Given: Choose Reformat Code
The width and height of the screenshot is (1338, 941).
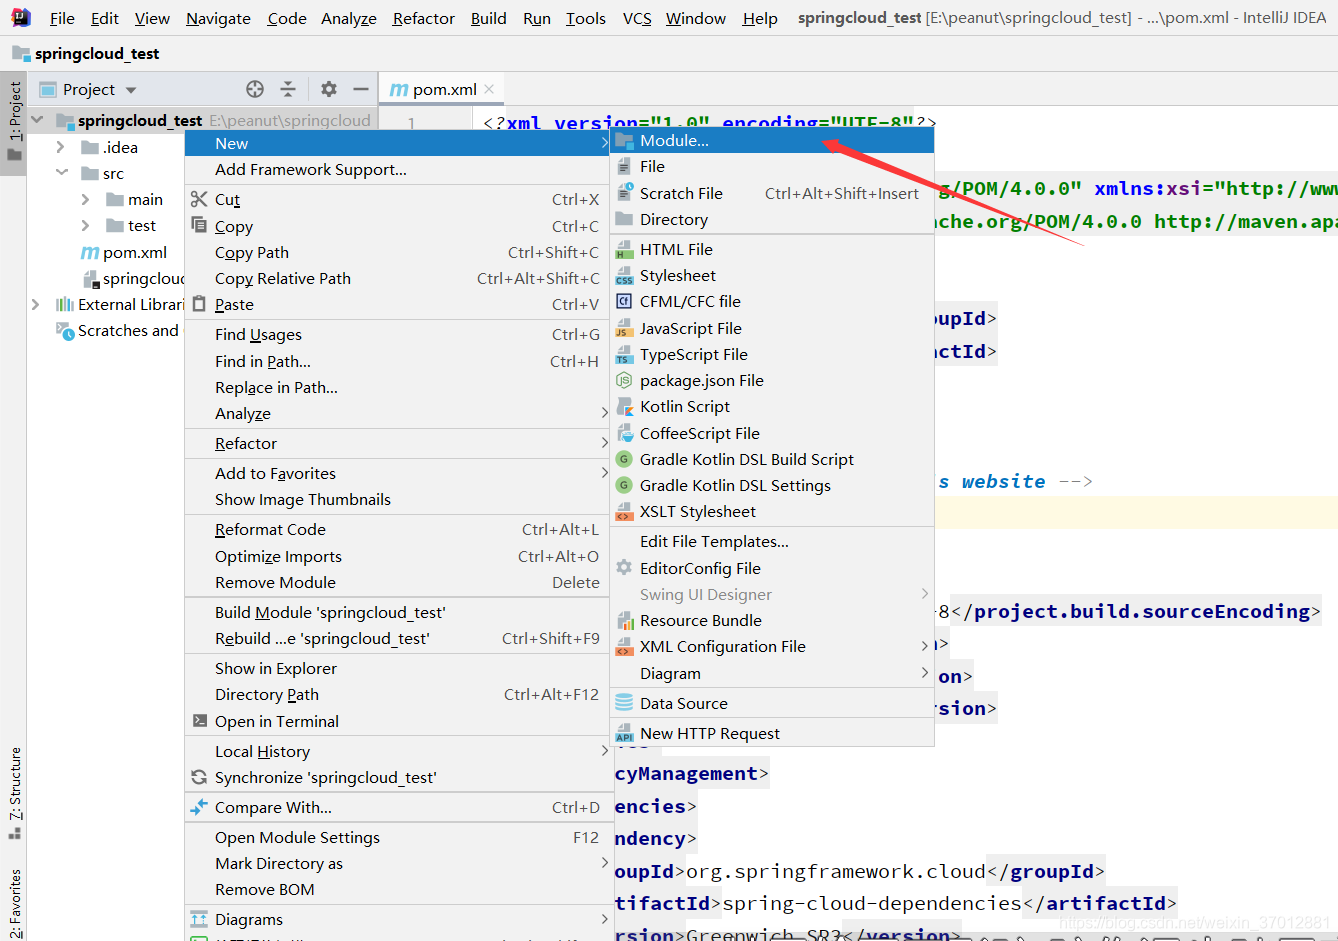Looking at the screenshot, I should pos(397,529).
